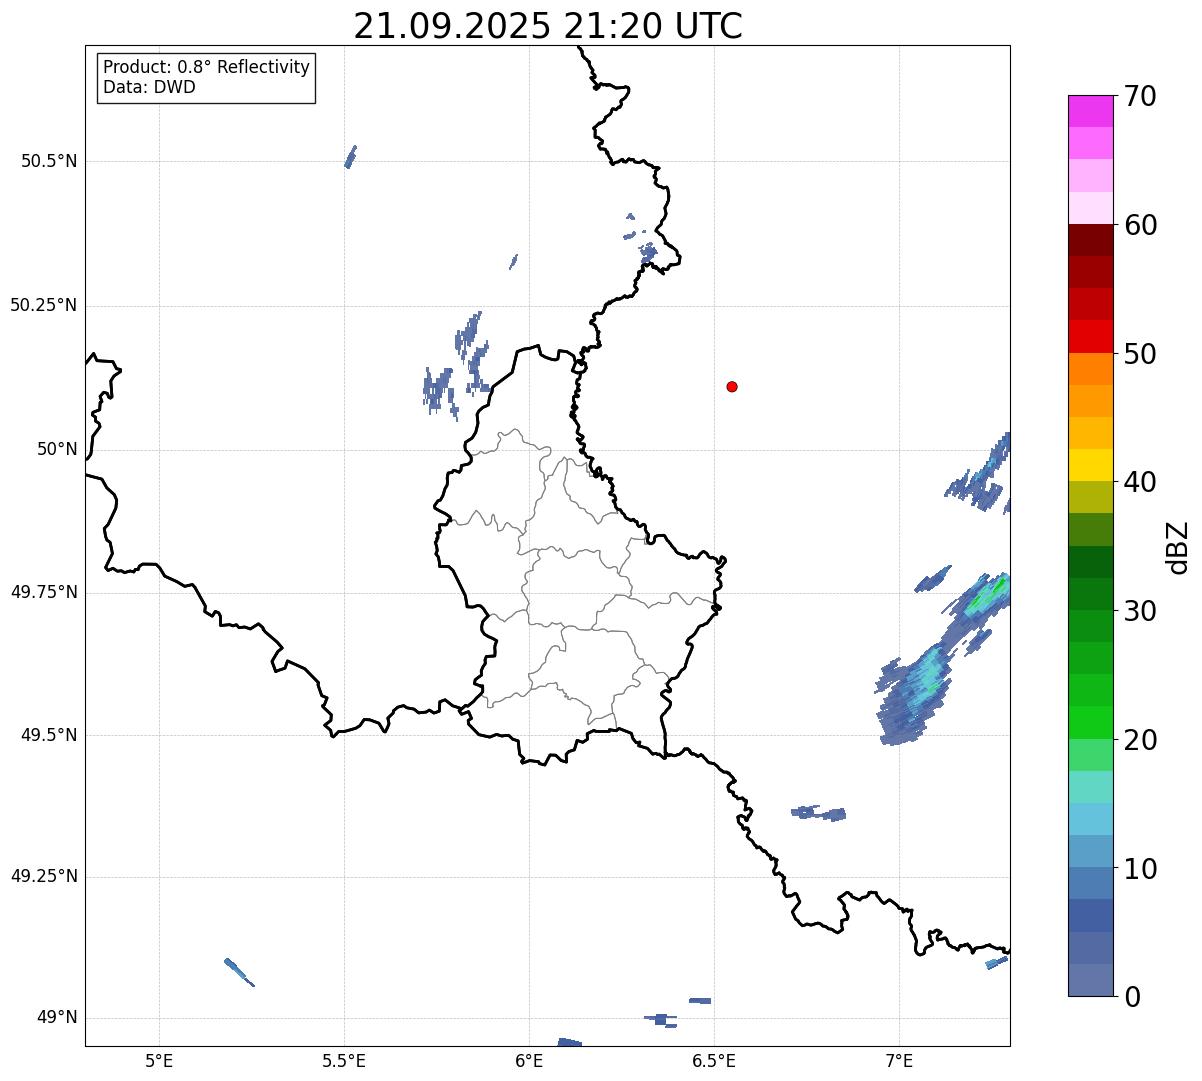Click the bright green colorbar swatch above 20
The width and height of the screenshot is (1202, 1081).
tap(1091, 723)
